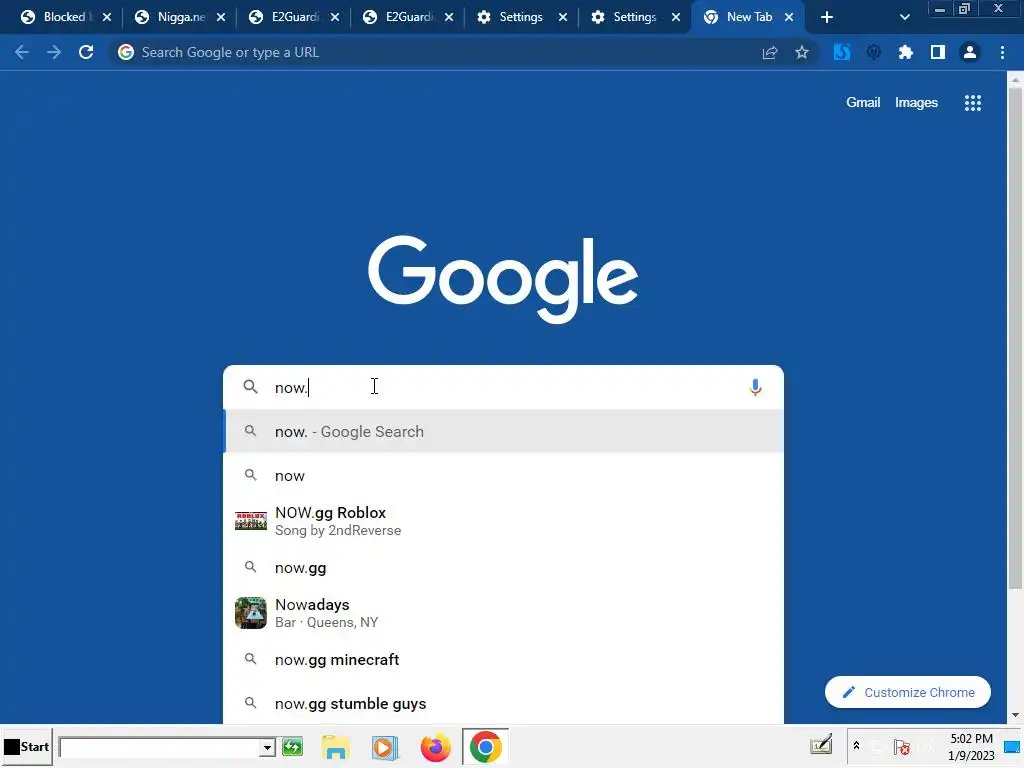Switch to the second Settings tab
This screenshot has height=768, width=1024.
[635, 17]
